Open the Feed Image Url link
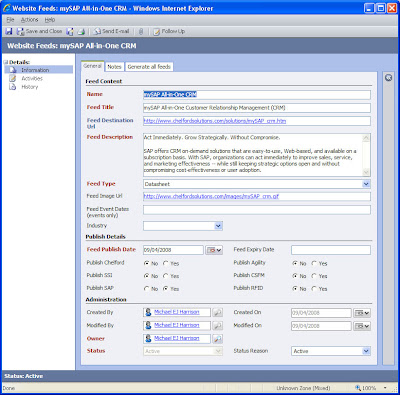 pos(211,196)
